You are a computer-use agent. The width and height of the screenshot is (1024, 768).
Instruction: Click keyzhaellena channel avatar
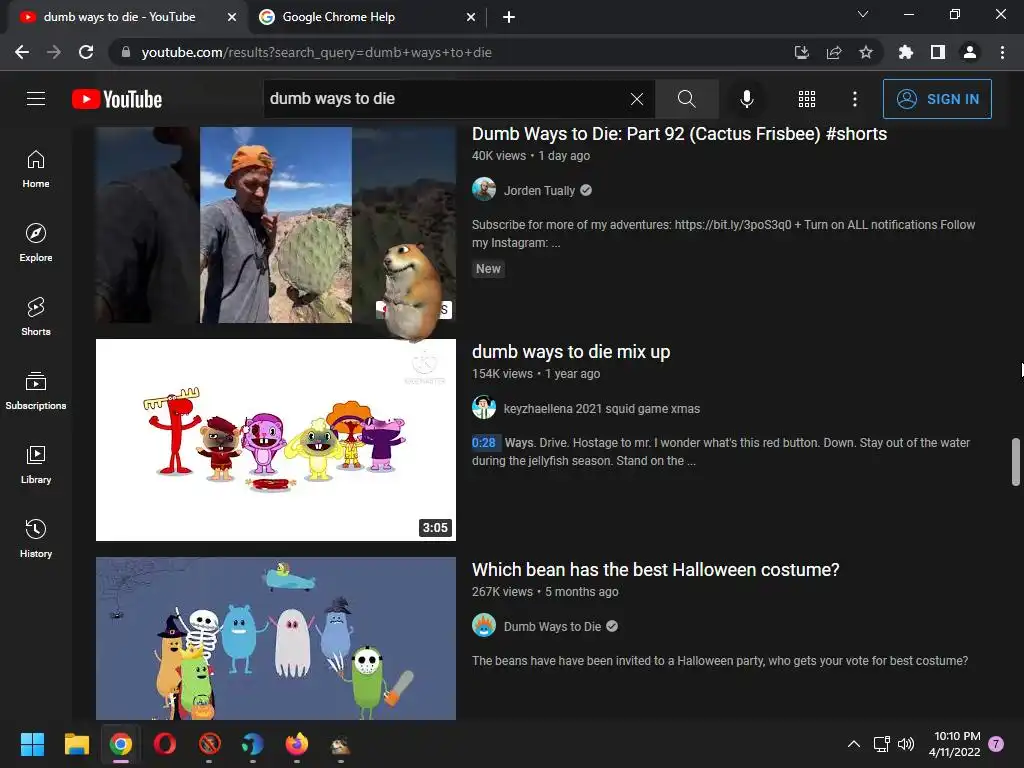(484, 408)
